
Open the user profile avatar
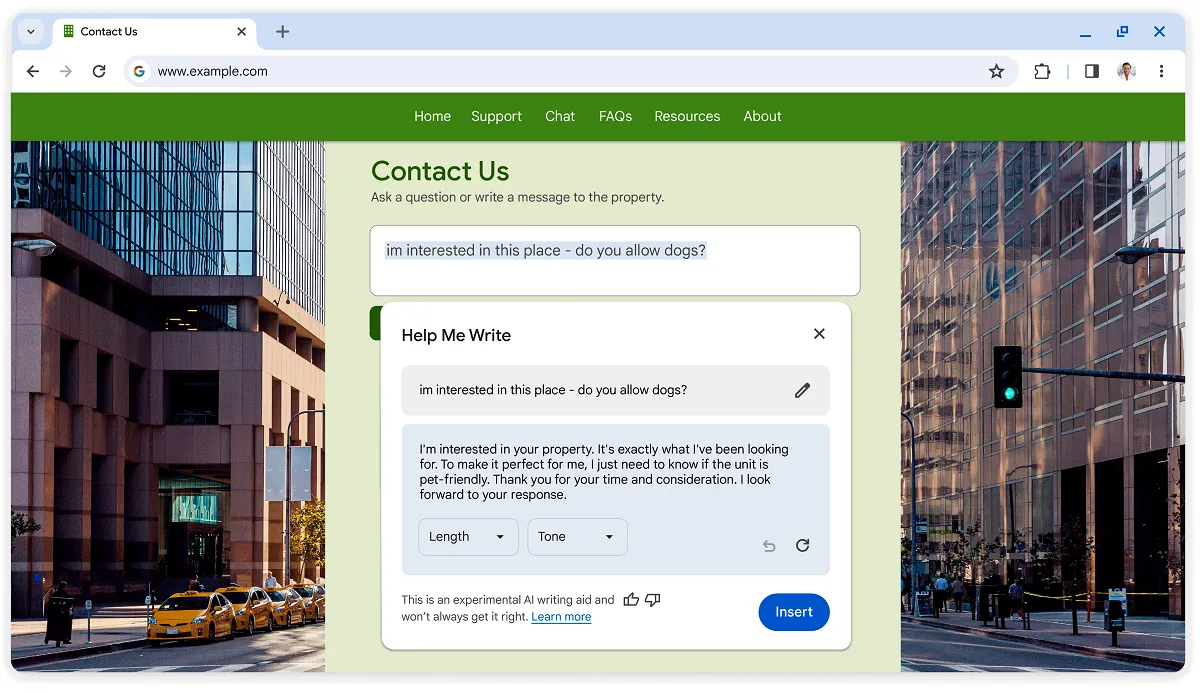(x=1127, y=71)
